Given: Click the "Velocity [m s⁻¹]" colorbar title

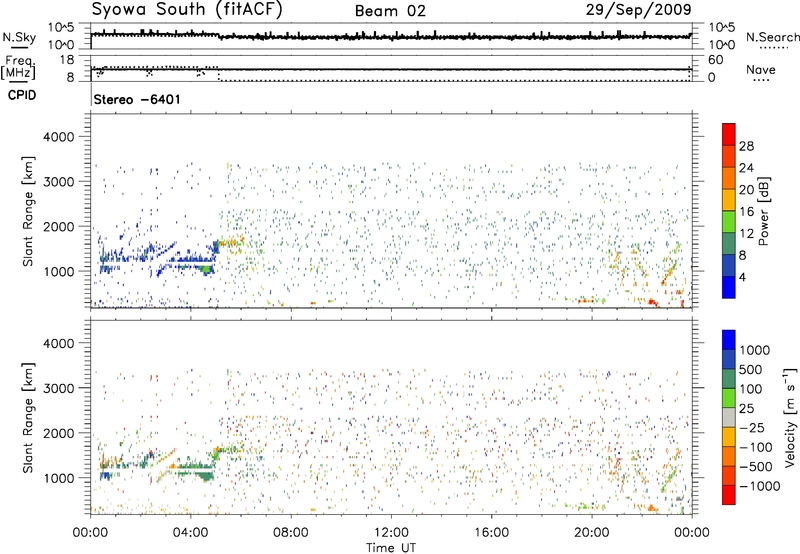Looking at the screenshot, I should (x=790, y=416).
